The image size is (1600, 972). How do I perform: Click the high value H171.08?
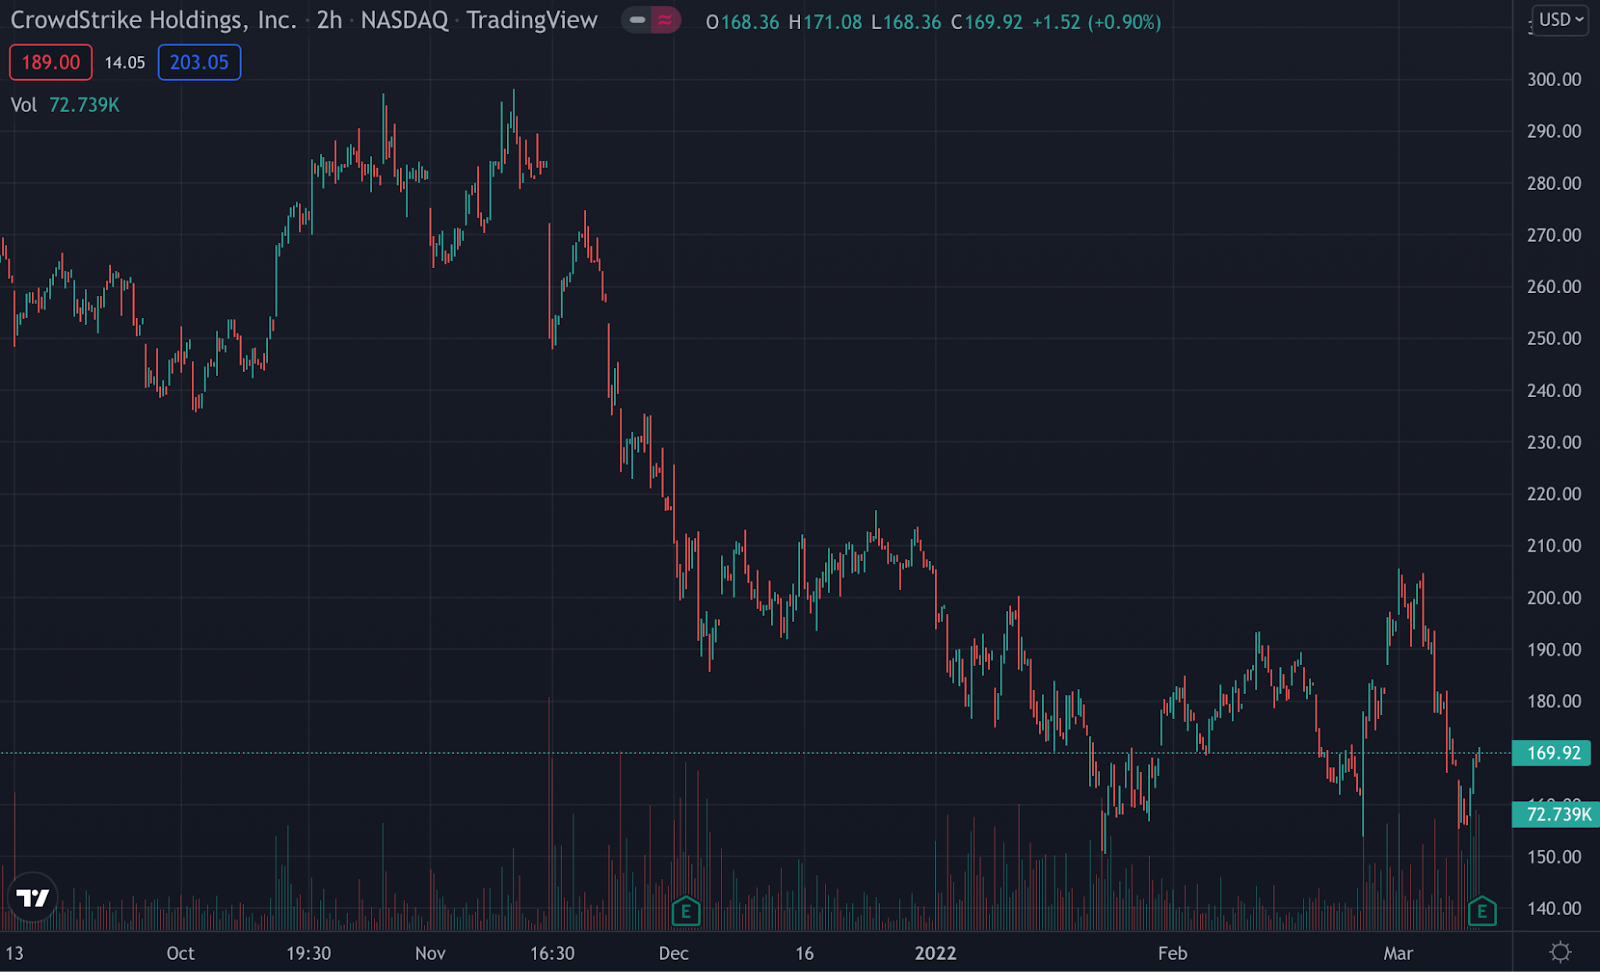825,22
